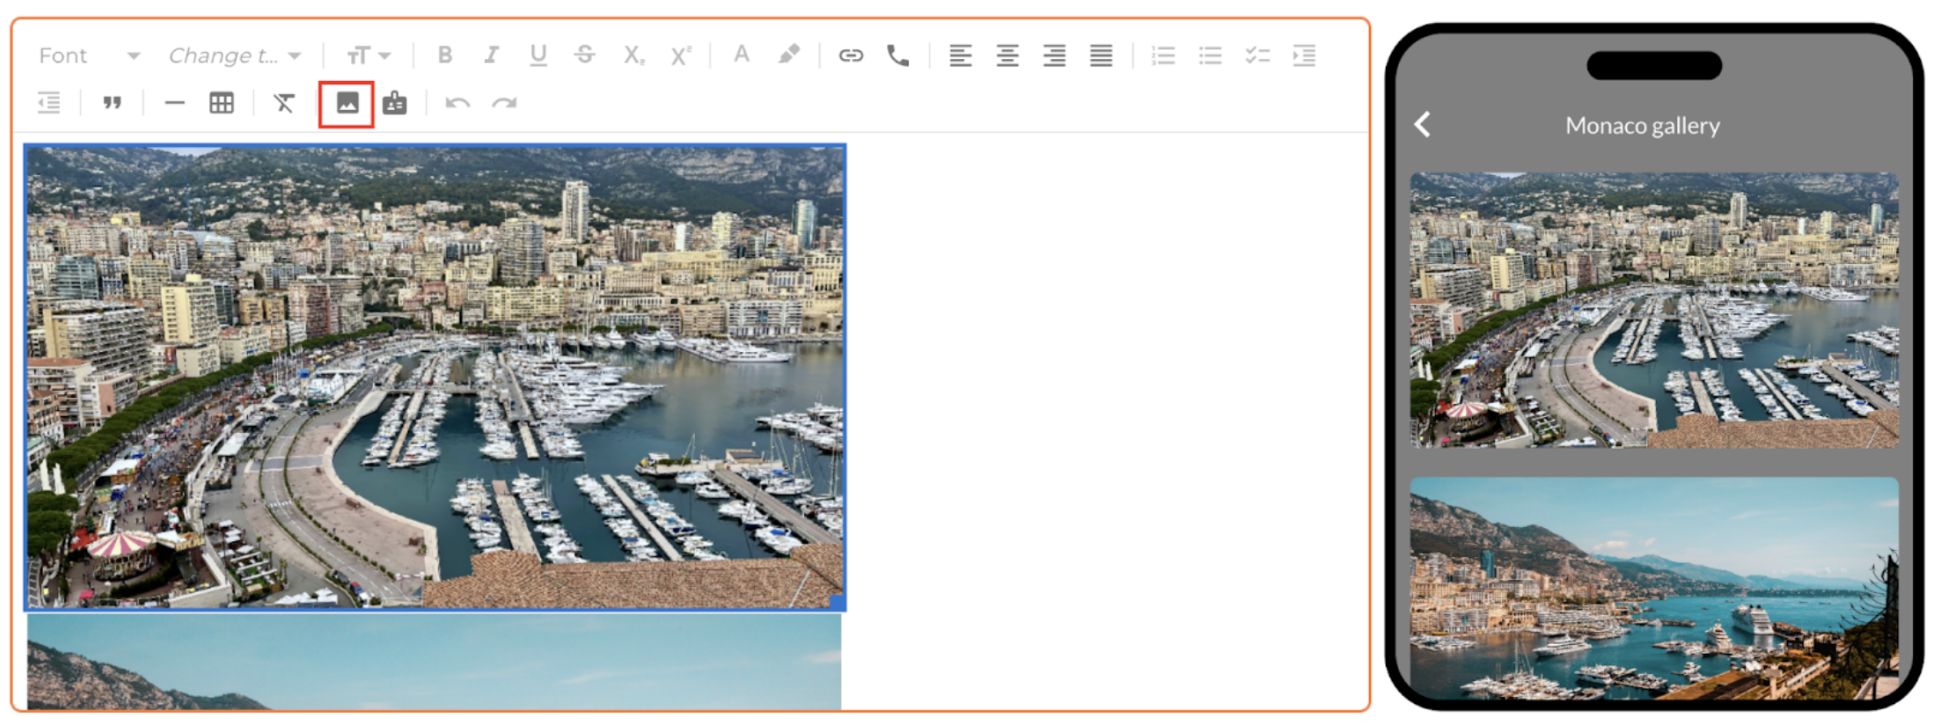1936x724 pixels.
Task: Click the contact card badge icon
Action: coord(395,103)
